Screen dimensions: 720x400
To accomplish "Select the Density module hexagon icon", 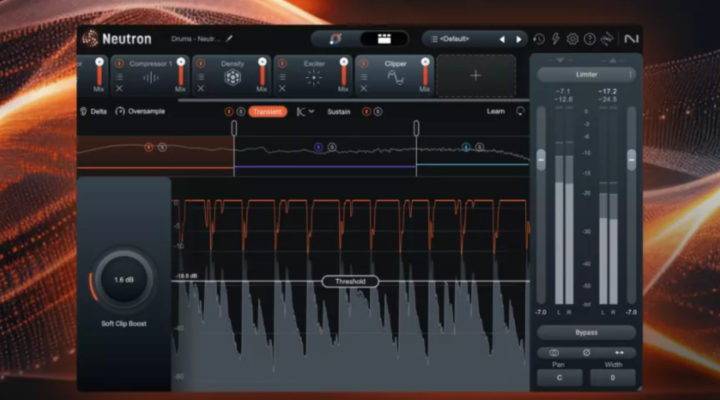I will click(x=232, y=78).
